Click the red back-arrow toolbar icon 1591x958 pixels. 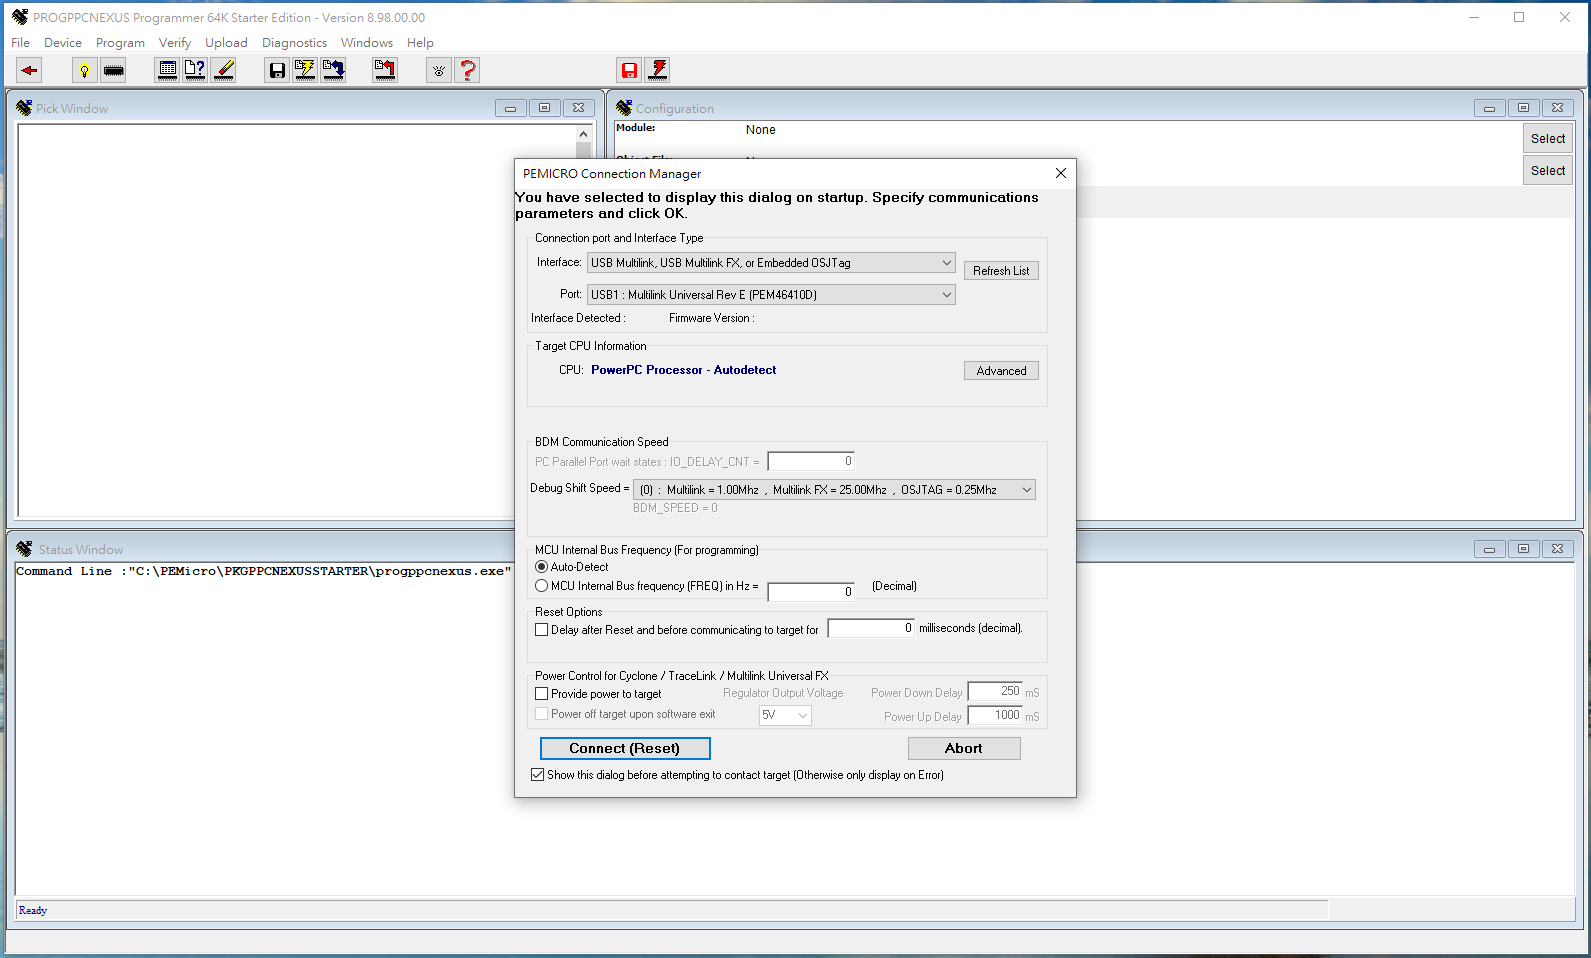30,70
